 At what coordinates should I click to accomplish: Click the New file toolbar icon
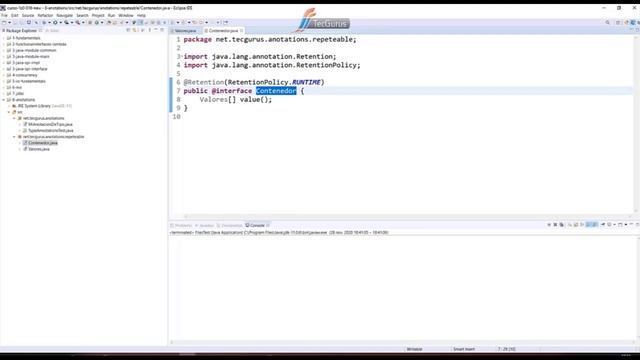(x=4, y=22)
